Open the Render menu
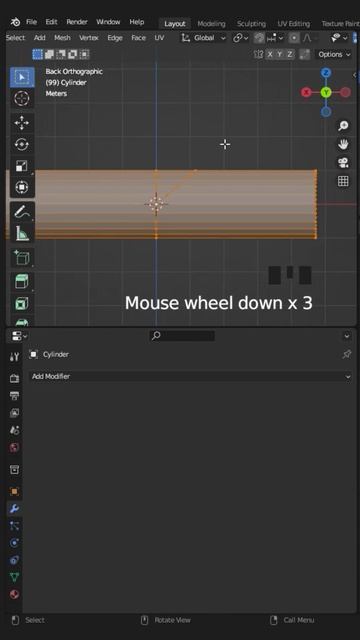Screen dimensions: 360x640 click(77, 22)
